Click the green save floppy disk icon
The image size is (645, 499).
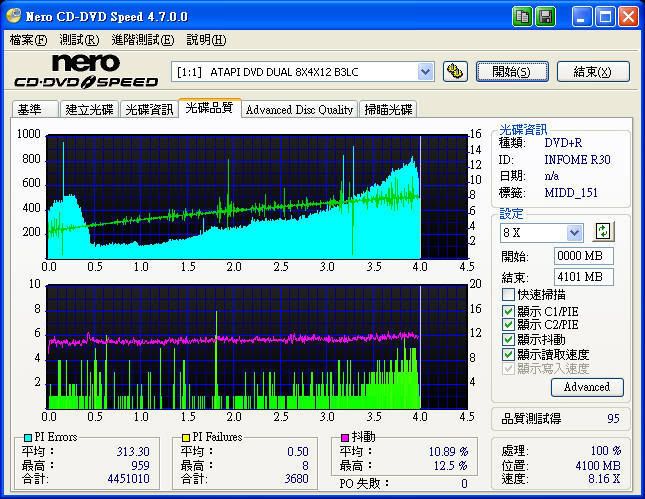(x=546, y=17)
